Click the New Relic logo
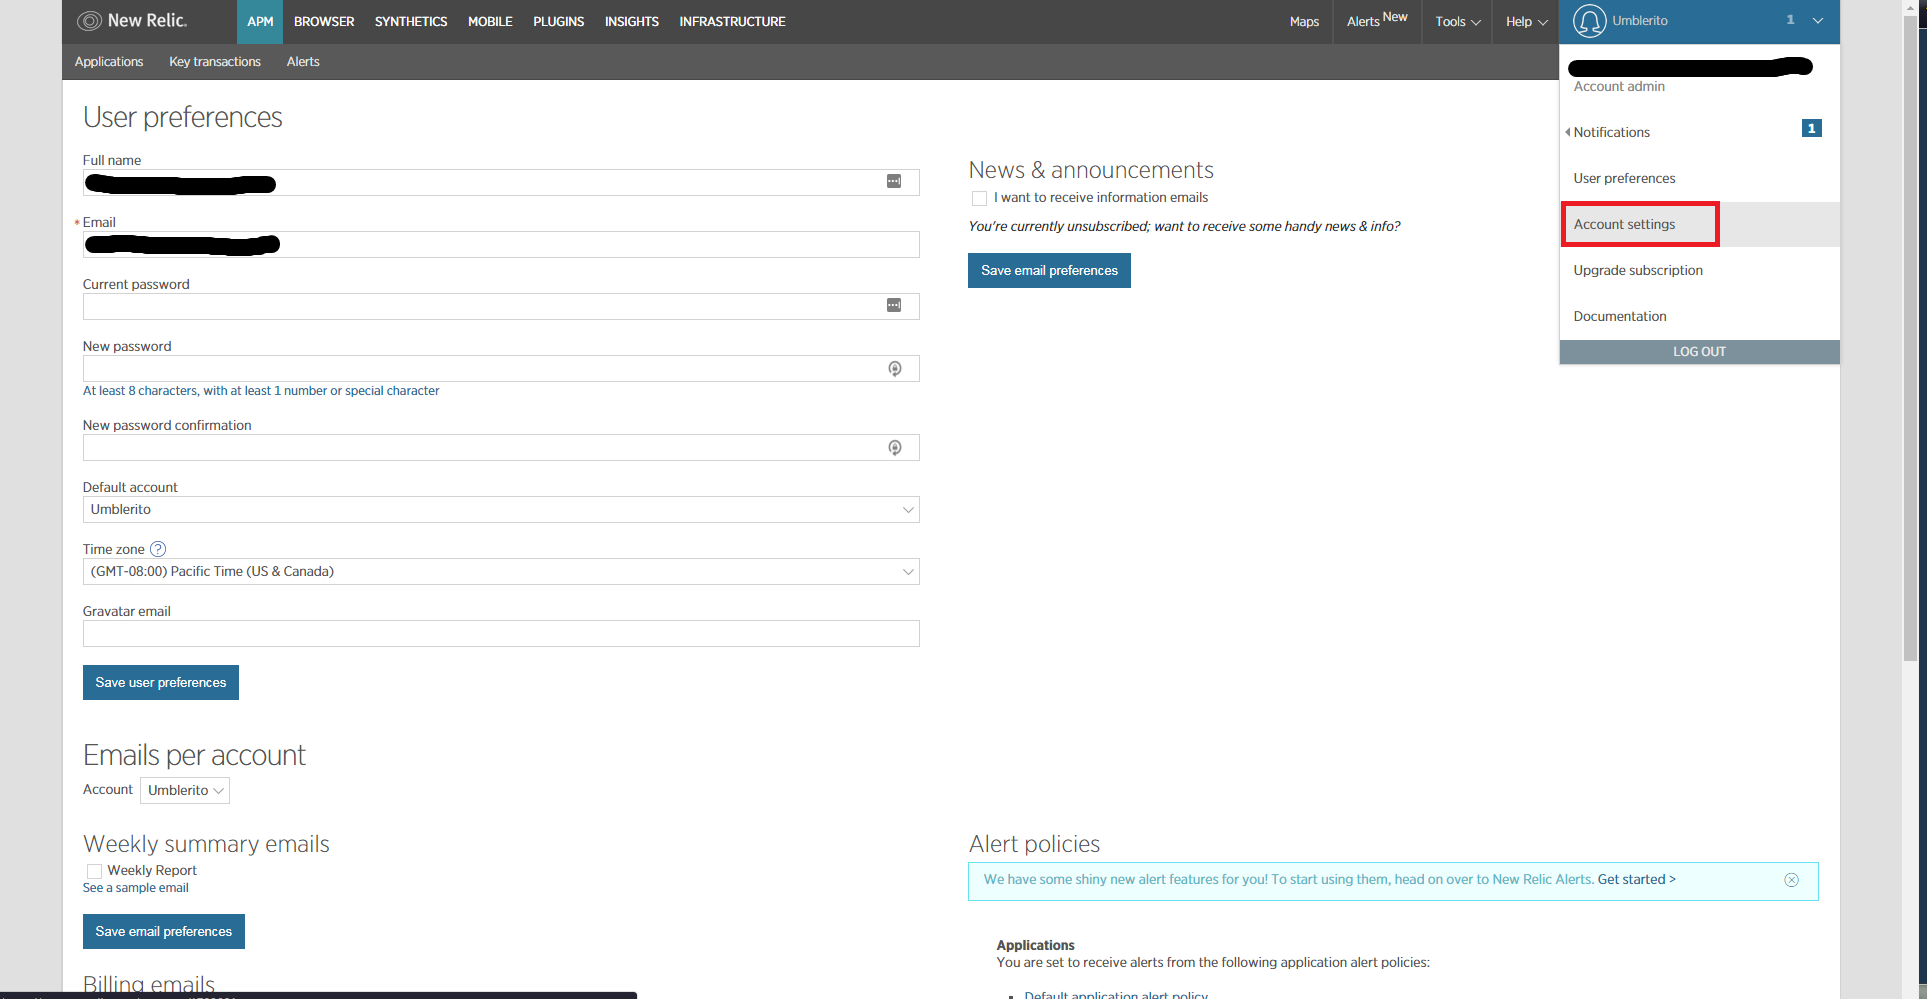The height and width of the screenshot is (999, 1927). point(132,21)
